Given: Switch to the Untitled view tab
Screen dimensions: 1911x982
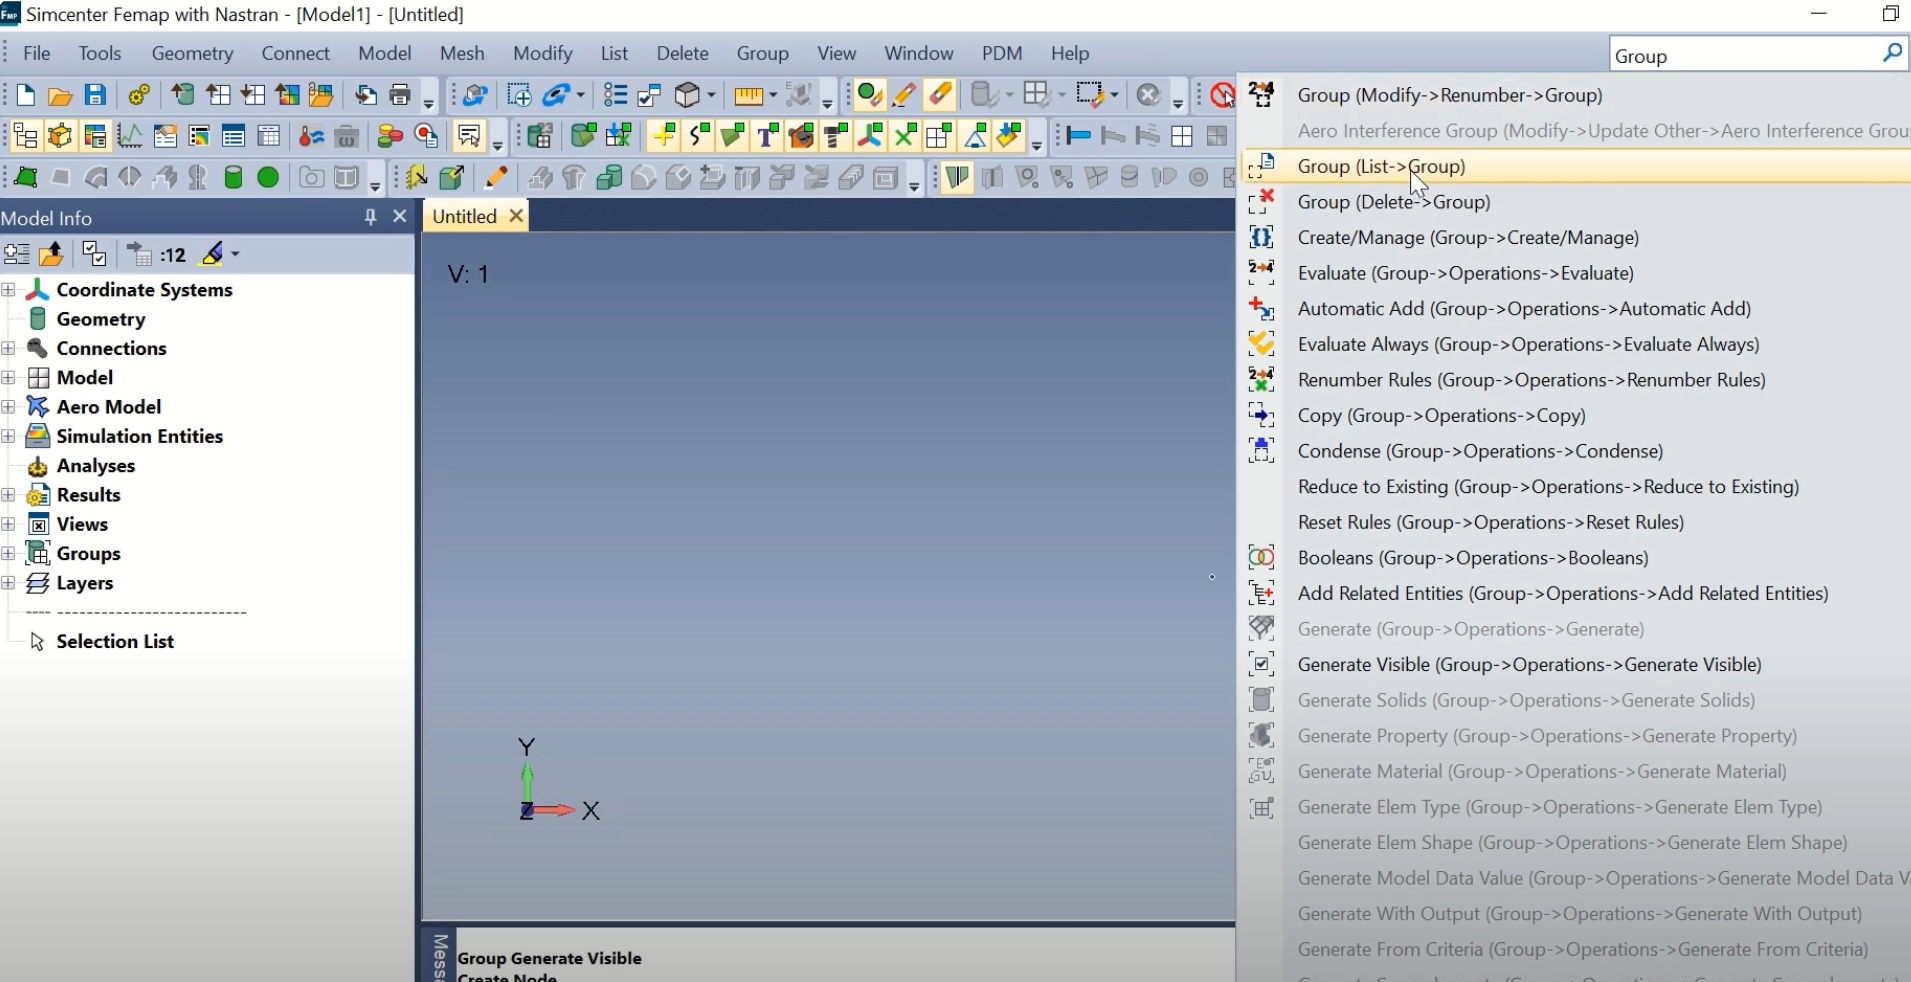Looking at the screenshot, I should (464, 216).
